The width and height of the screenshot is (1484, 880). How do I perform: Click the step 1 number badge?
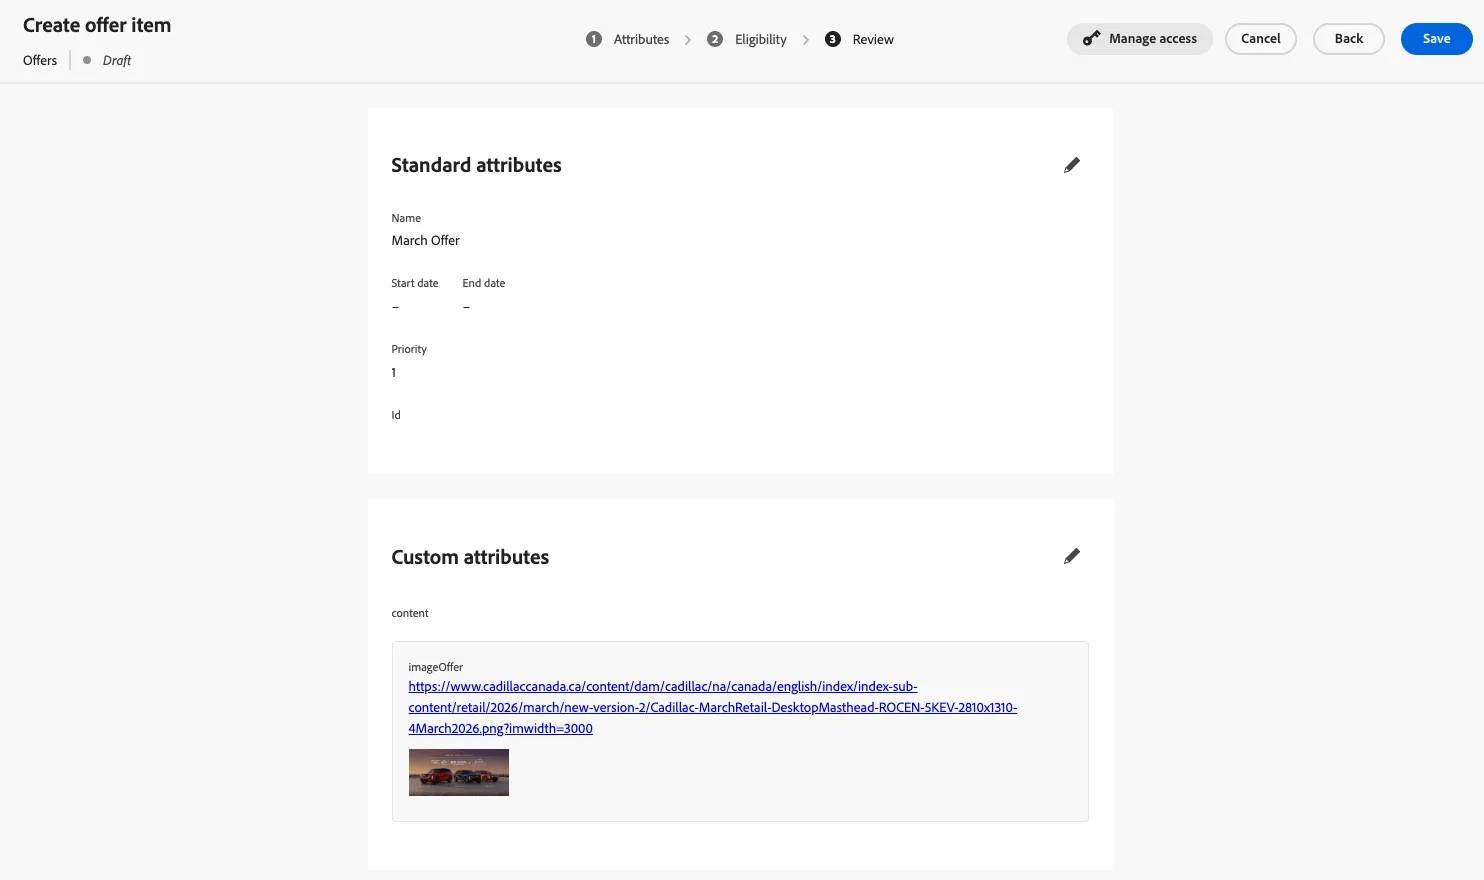(x=594, y=39)
